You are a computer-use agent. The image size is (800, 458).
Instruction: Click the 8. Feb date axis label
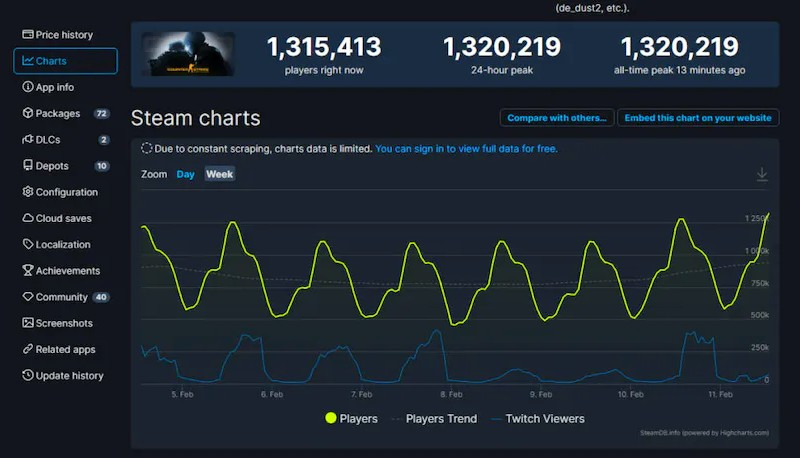[451, 394]
